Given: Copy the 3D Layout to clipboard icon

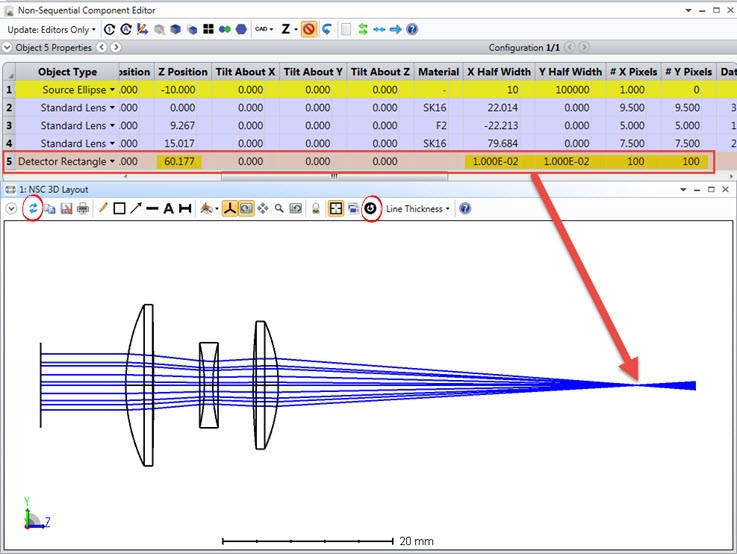Looking at the screenshot, I should pos(50,209).
